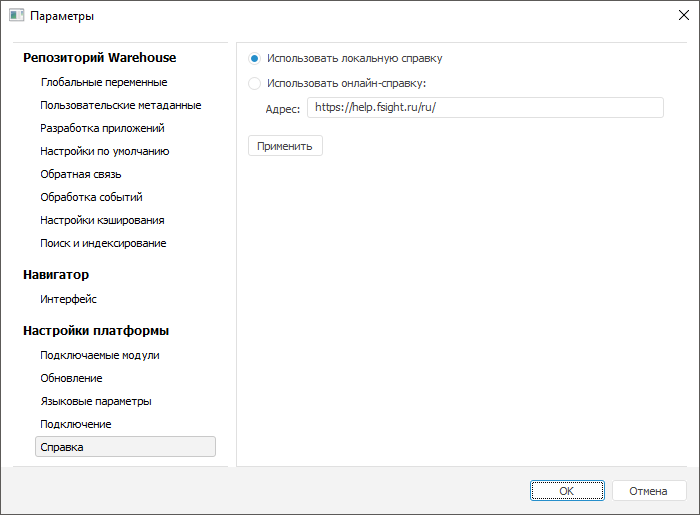The image size is (700, 515).
Task: Click the Отмена button
Action: [648, 491]
